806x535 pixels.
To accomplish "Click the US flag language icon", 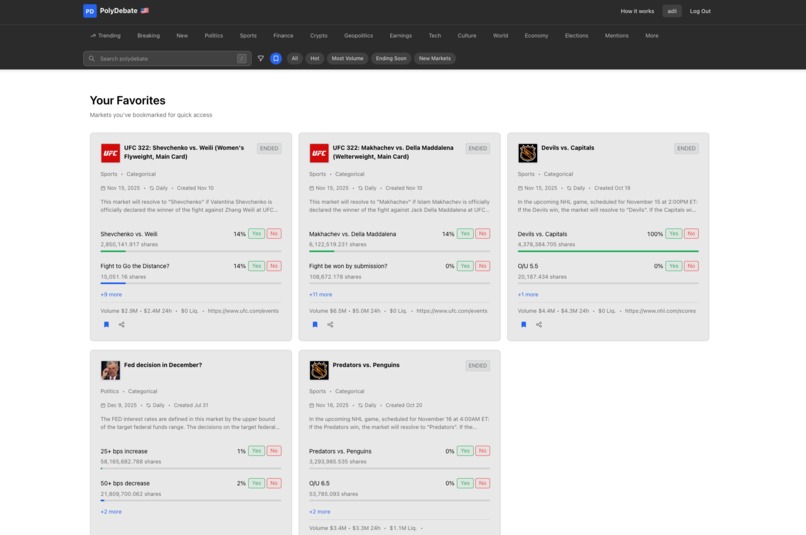I will point(145,10).
